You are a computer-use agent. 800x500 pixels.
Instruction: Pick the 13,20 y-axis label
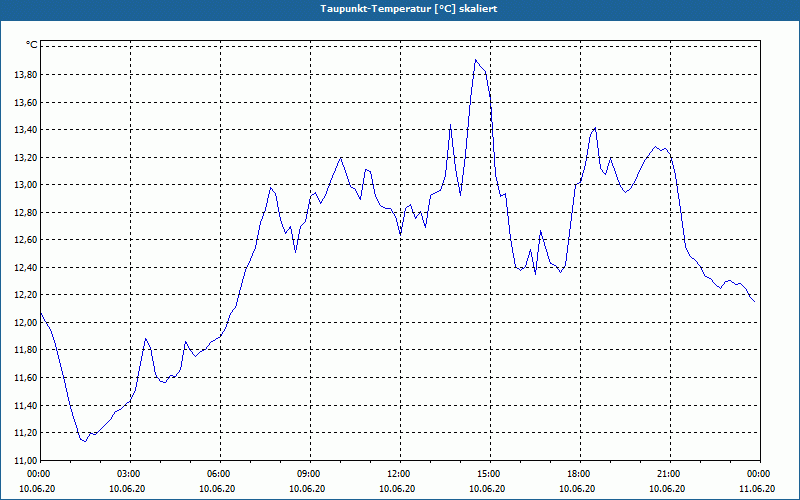point(27,158)
